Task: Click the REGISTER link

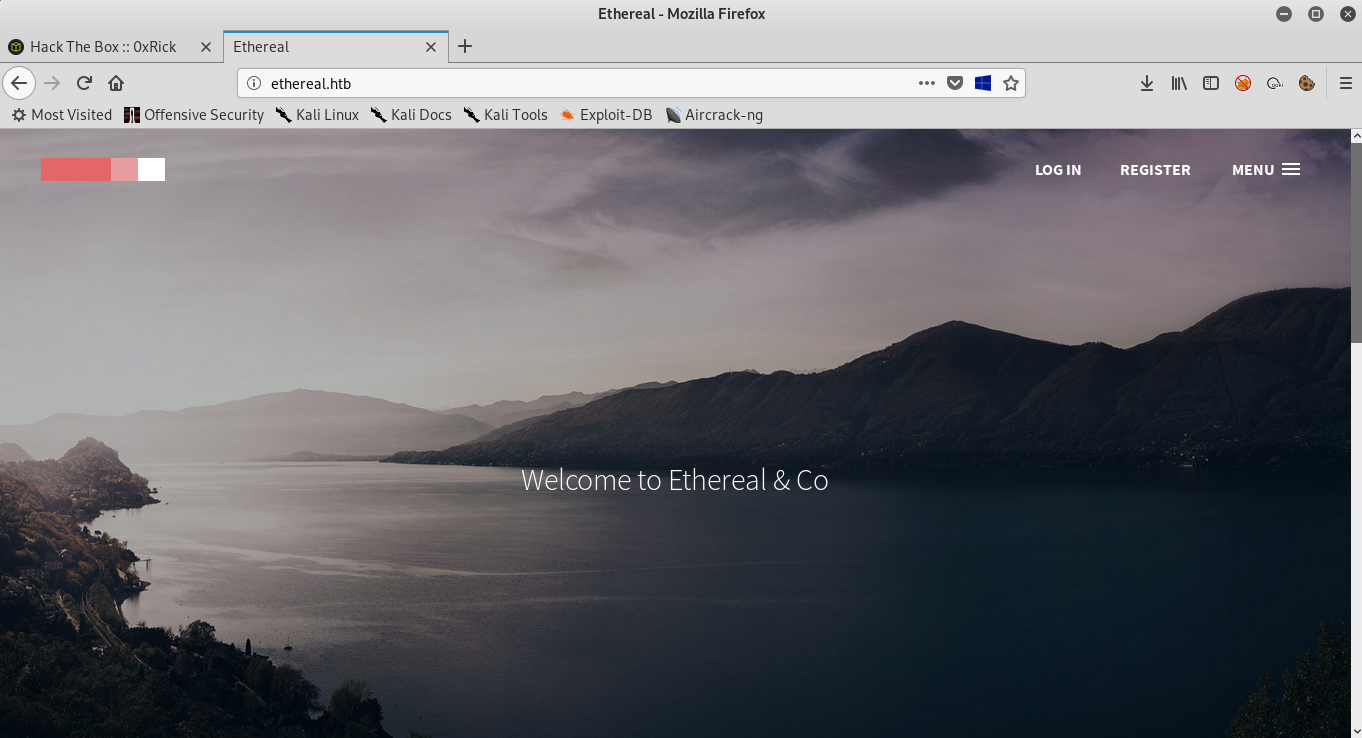Action: click(1155, 170)
